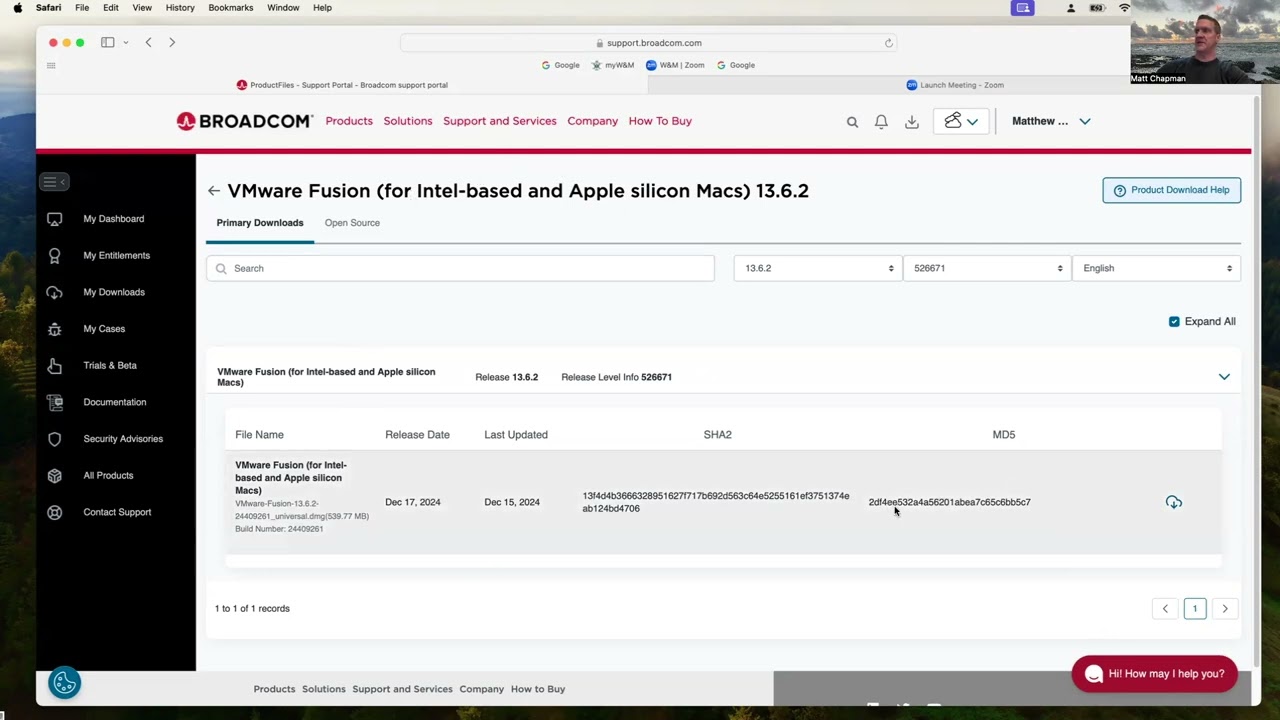
Task: Click the My Dashboard sidebar icon
Action: click(55, 218)
